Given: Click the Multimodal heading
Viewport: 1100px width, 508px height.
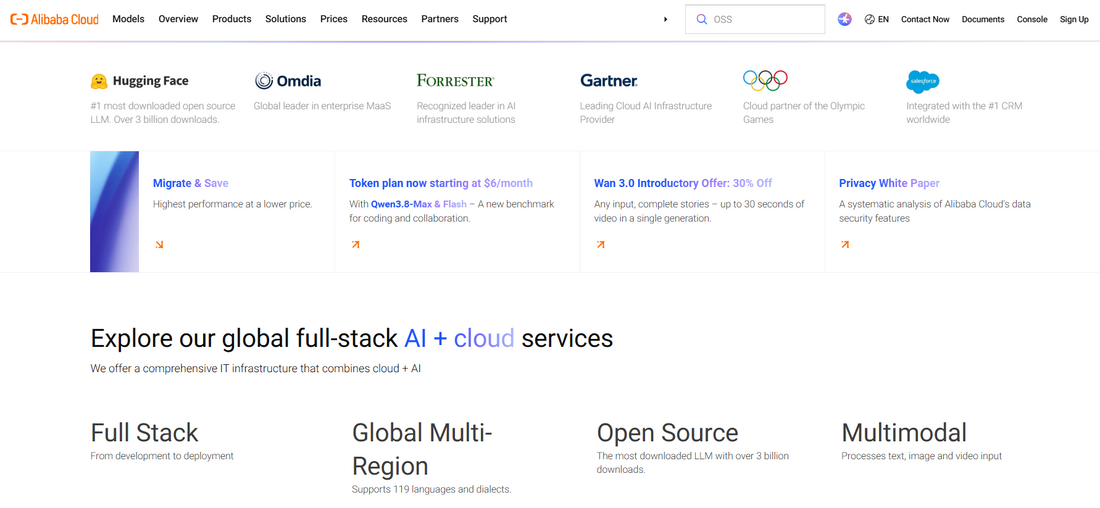Looking at the screenshot, I should pyautogui.click(x=904, y=432).
